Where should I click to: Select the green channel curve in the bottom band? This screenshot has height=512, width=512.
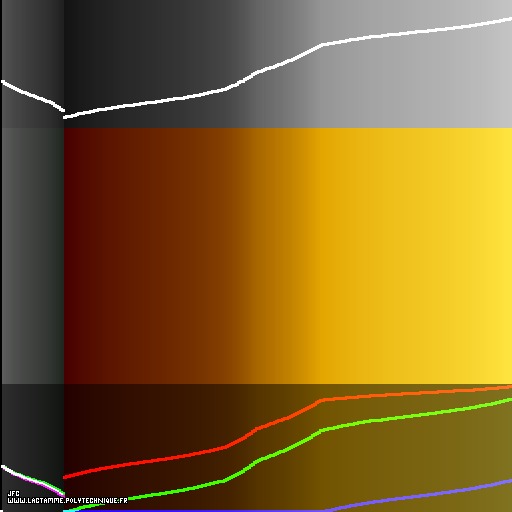(x=288, y=454)
